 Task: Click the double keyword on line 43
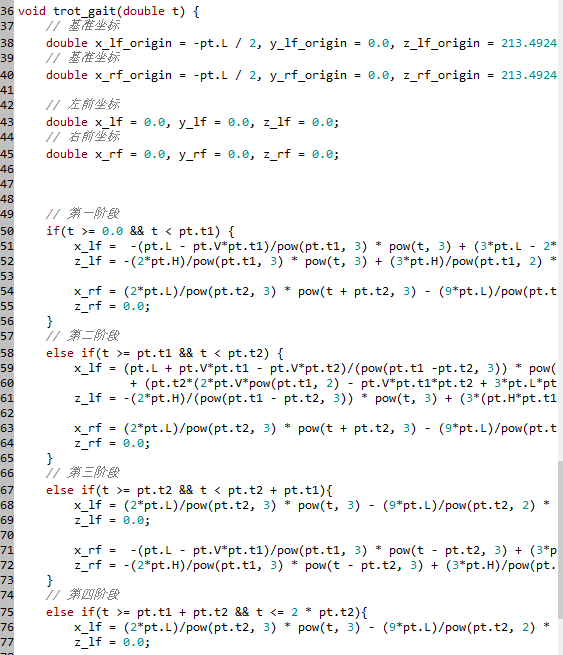point(67,122)
